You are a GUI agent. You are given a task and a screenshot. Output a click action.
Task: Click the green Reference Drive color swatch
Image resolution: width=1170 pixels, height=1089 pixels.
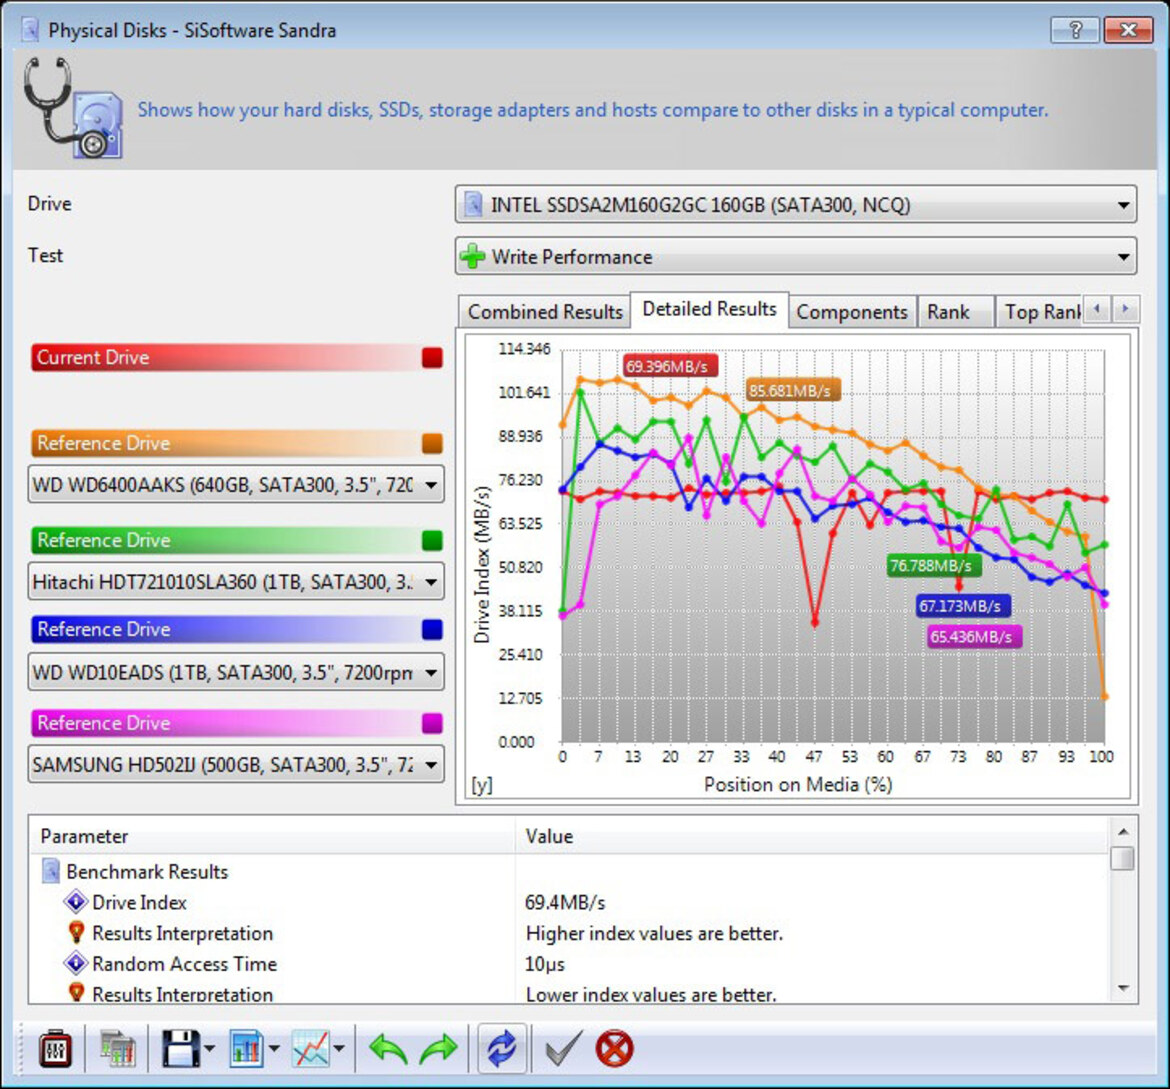pyautogui.click(x=432, y=540)
